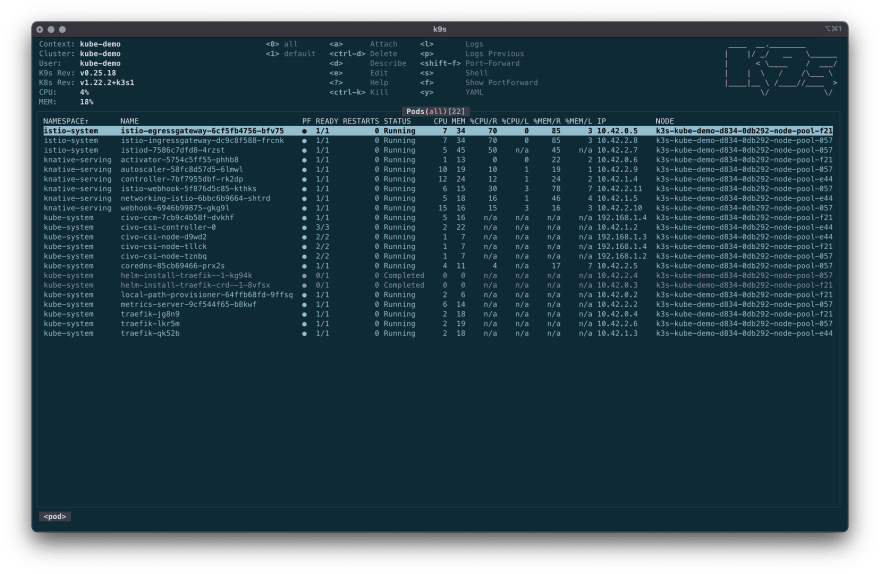
Task: Select the activator-5754c5ff55-phhb8 pod
Action: pyautogui.click(x=438, y=160)
